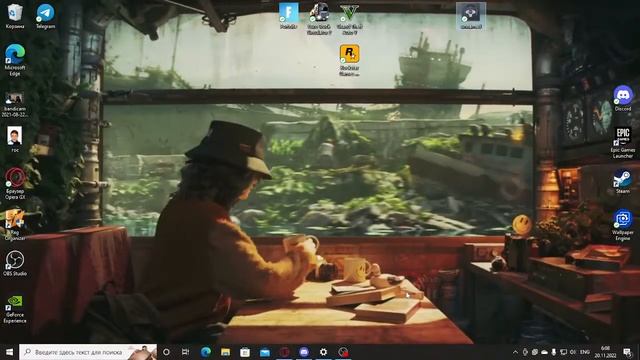Open Settings gear on the taskbar
The image size is (640, 360).
(323, 352)
